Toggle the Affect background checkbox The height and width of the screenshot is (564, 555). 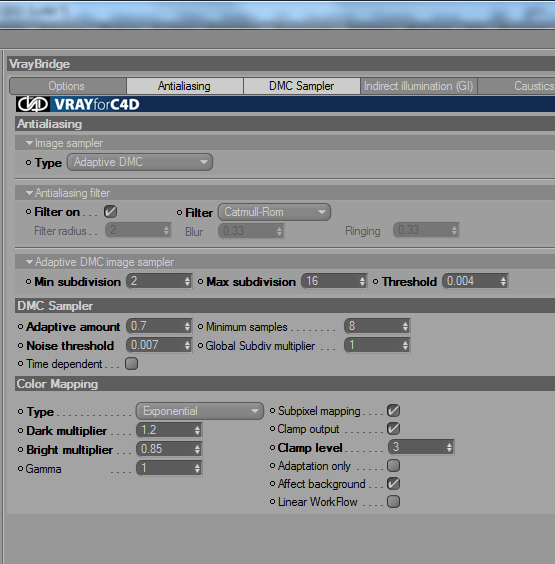393,484
